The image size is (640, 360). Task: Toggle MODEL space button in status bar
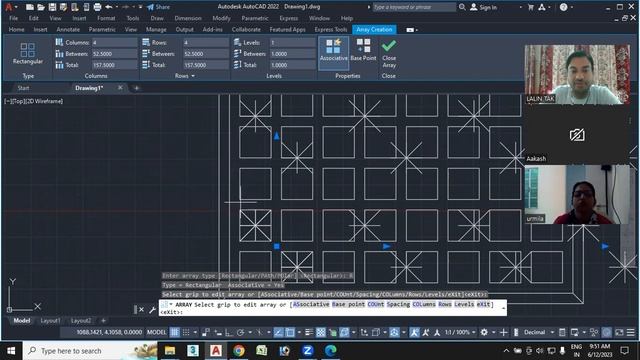(x=156, y=332)
